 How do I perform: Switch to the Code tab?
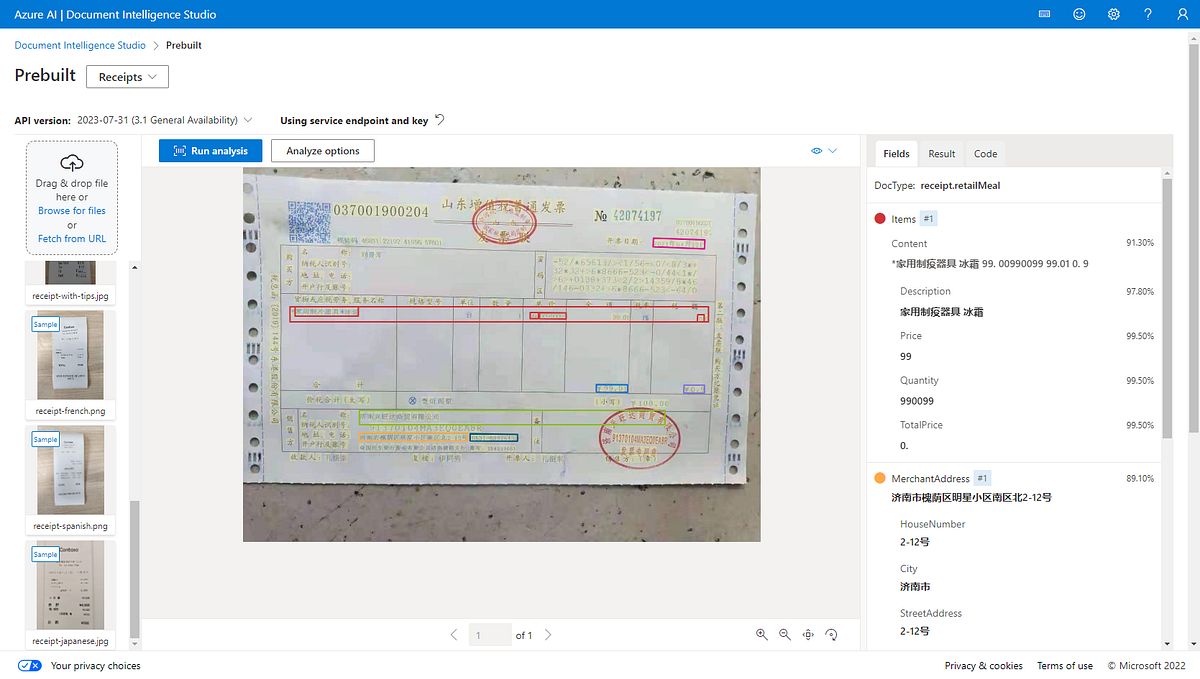click(985, 154)
